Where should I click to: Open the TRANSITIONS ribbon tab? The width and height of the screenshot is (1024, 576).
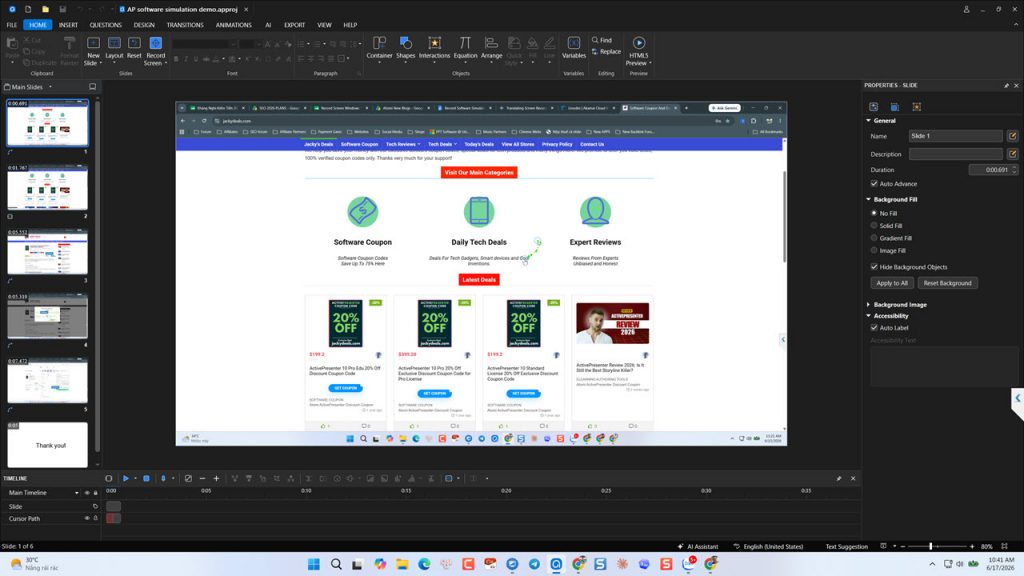[185, 25]
